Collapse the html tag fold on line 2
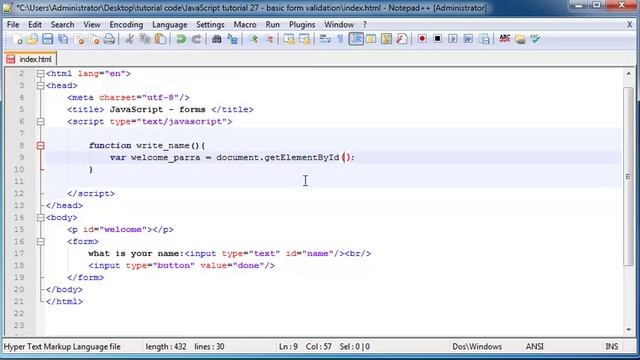The image size is (640, 360). (40, 74)
